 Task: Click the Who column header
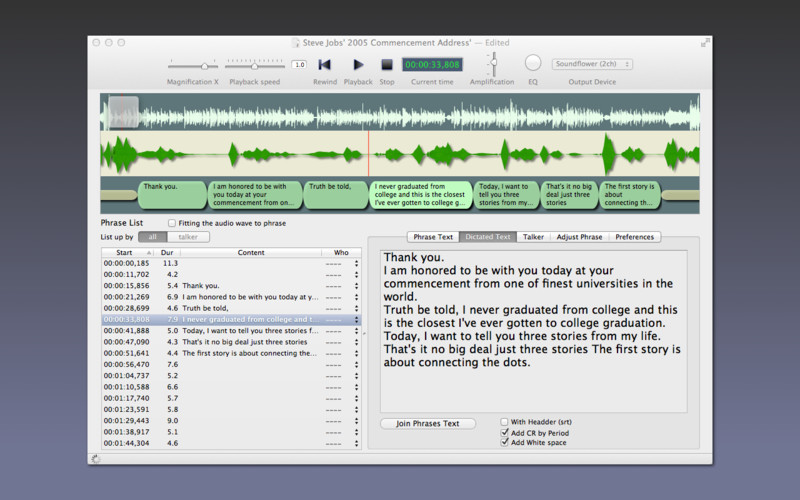pos(341,253)
